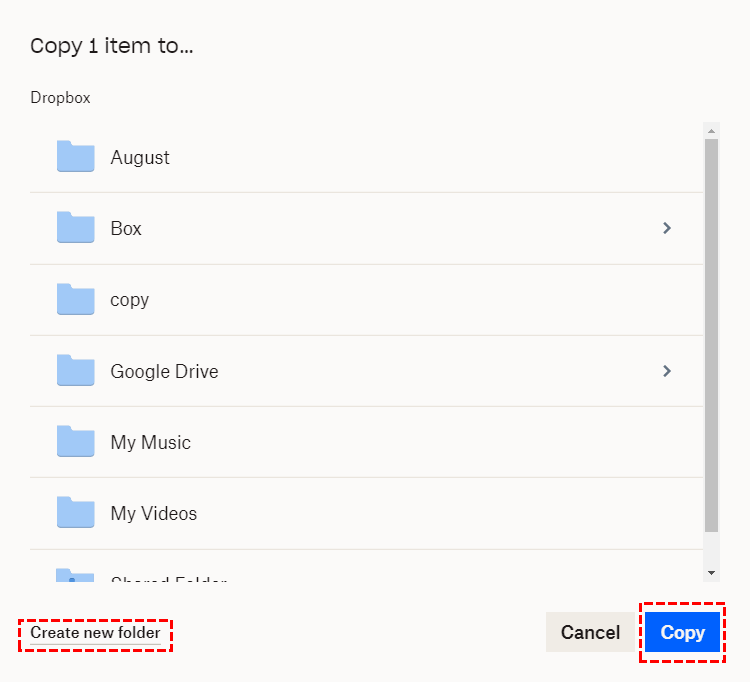750x682 pixels.
Task: Click the scrollbar down arrow
Action: coord(711,573)
